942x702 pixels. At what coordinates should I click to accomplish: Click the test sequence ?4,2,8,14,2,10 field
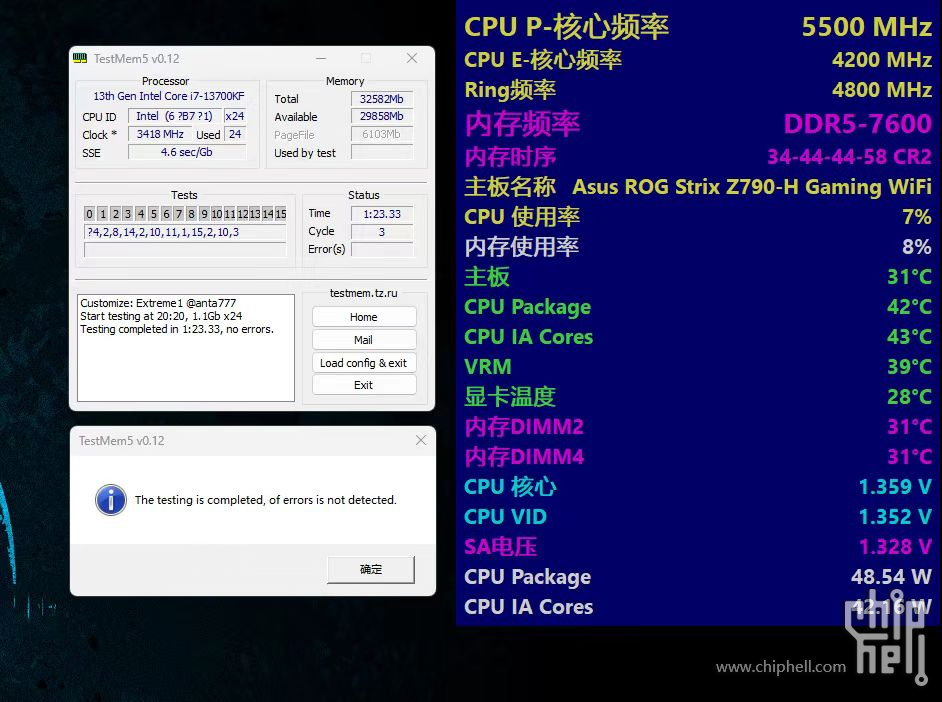tap(185, 232)
